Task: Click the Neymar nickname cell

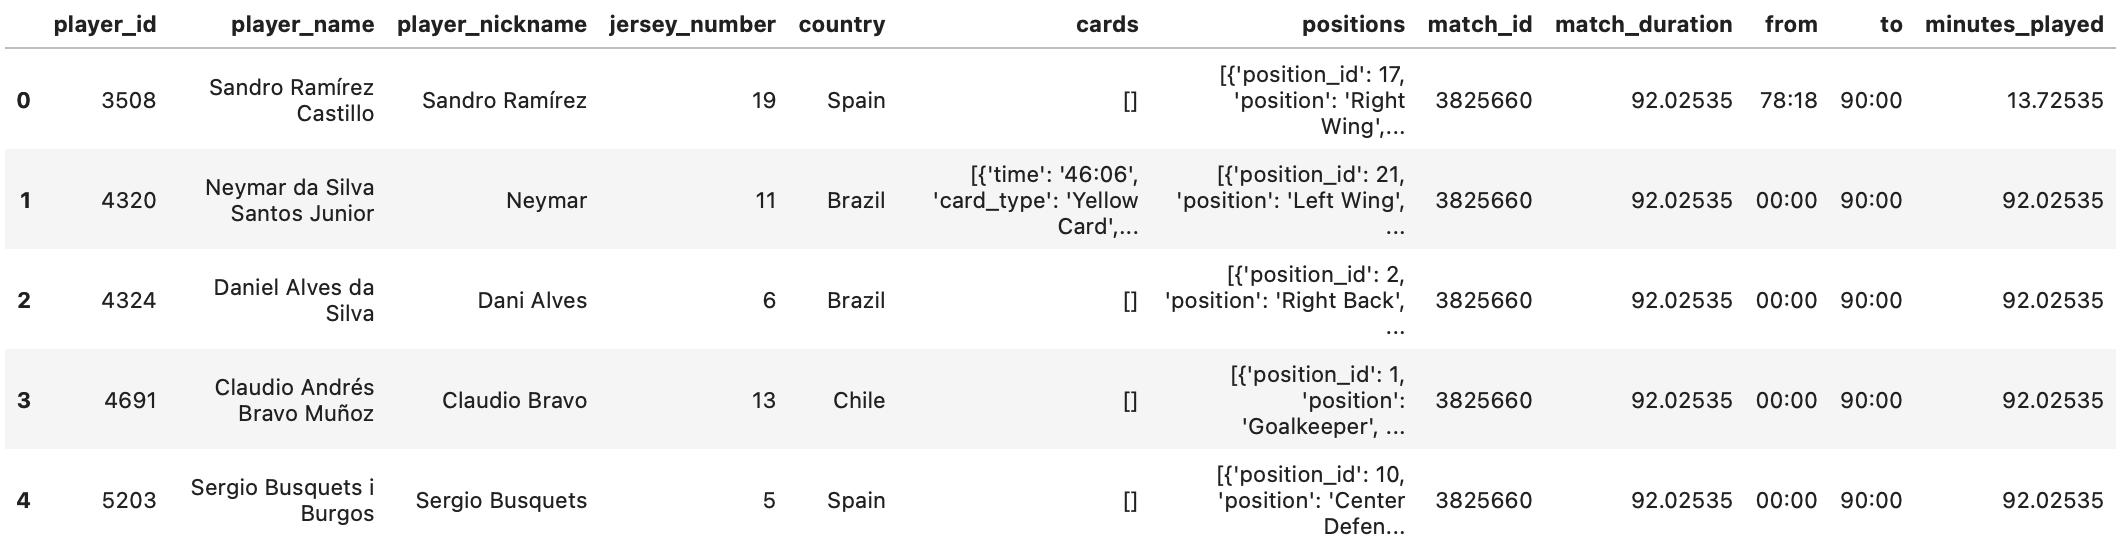Action: tap(546, 200)
